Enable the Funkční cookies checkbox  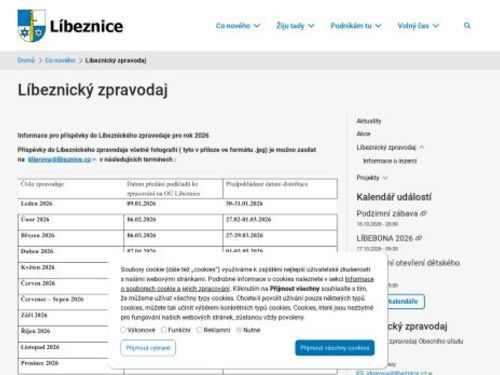point(164,330)
